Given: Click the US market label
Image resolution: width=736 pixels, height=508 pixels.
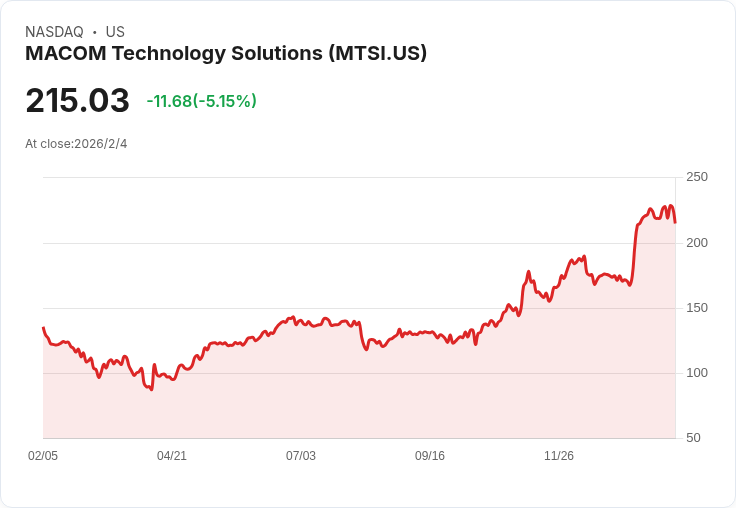Looking at the screenshot, I should [x=115, y=32].
